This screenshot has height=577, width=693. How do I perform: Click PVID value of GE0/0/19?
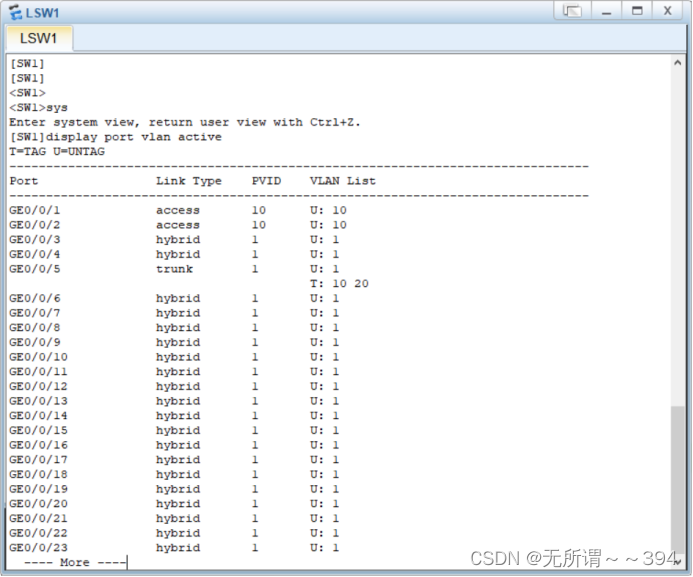pos(255,489)
